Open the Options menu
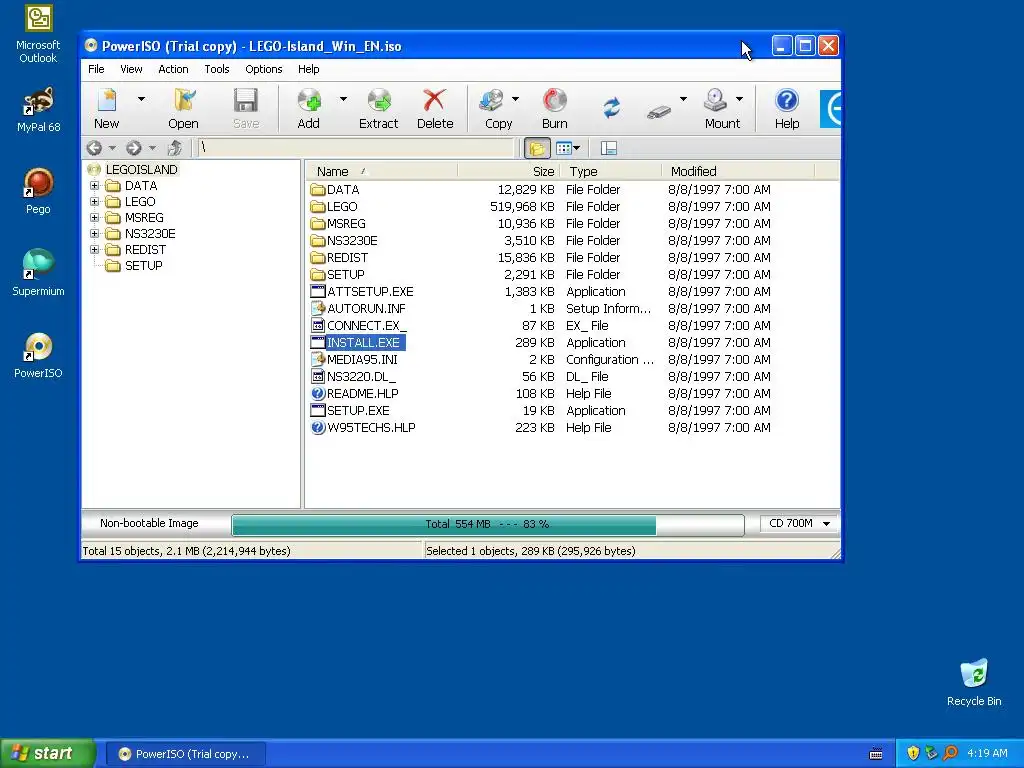The width and height of the screenshot is (1024, 768). (x=264, y=69)
